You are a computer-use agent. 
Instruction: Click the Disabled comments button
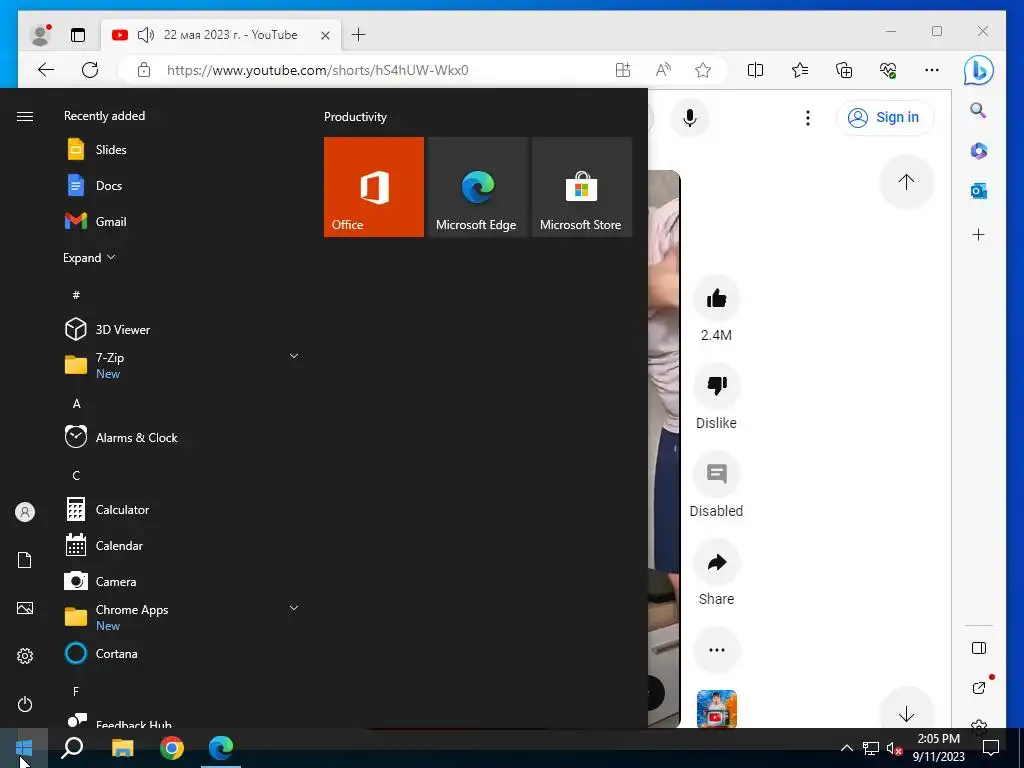(x=716, y=473)
